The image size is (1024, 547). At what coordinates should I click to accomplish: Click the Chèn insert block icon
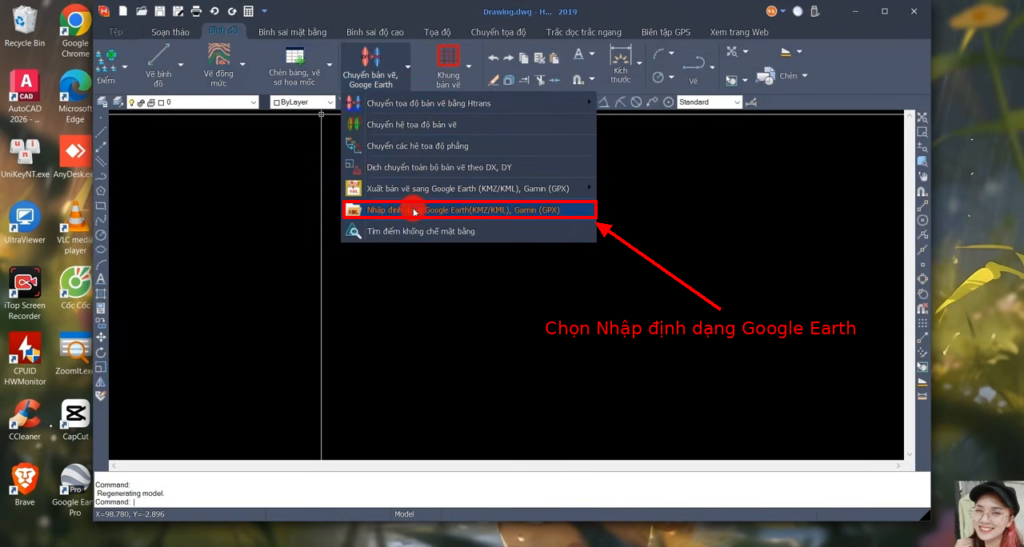pos(765,76)
